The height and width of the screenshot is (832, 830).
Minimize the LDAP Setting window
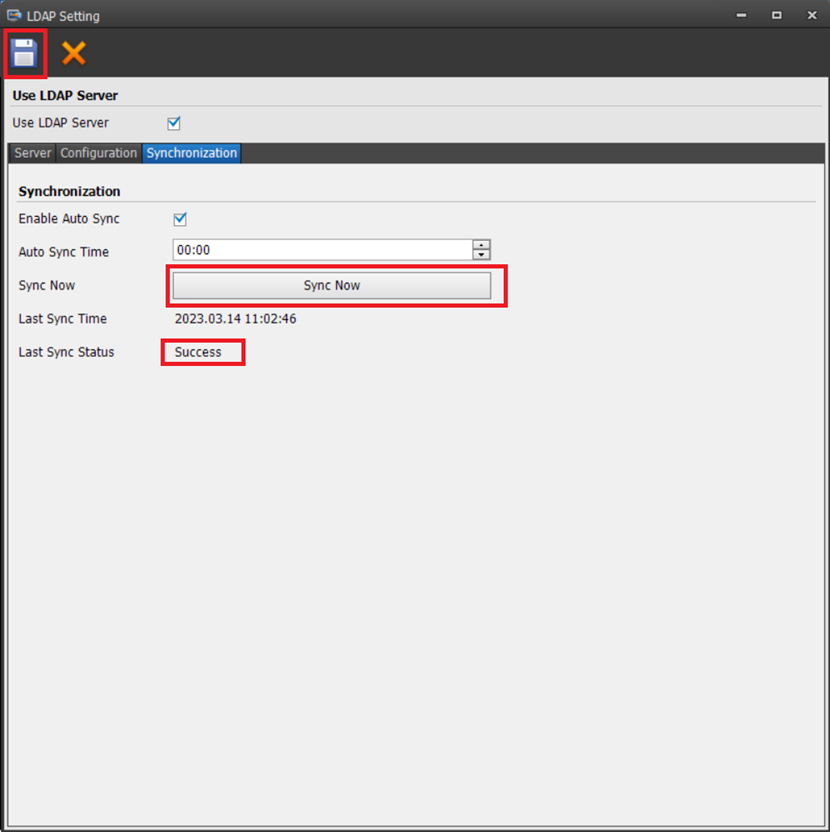pyautogui.click(x=741, y=16)
